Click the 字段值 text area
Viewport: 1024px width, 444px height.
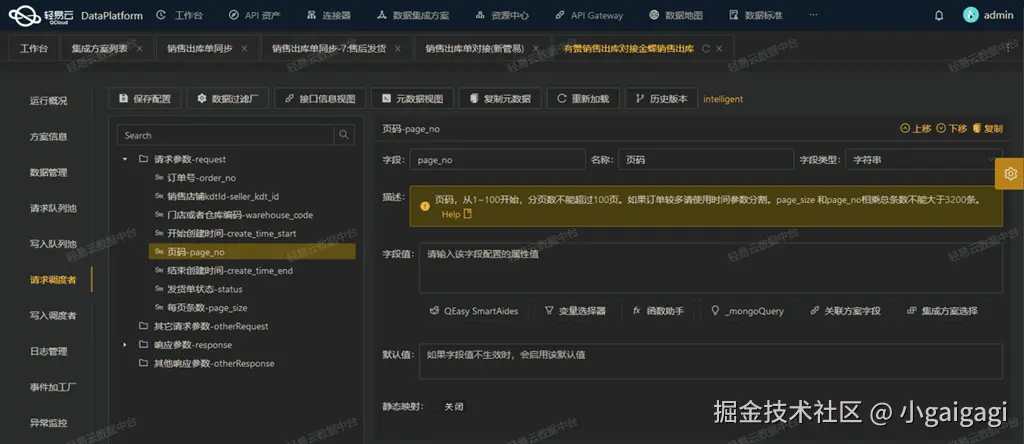point(711,268)
